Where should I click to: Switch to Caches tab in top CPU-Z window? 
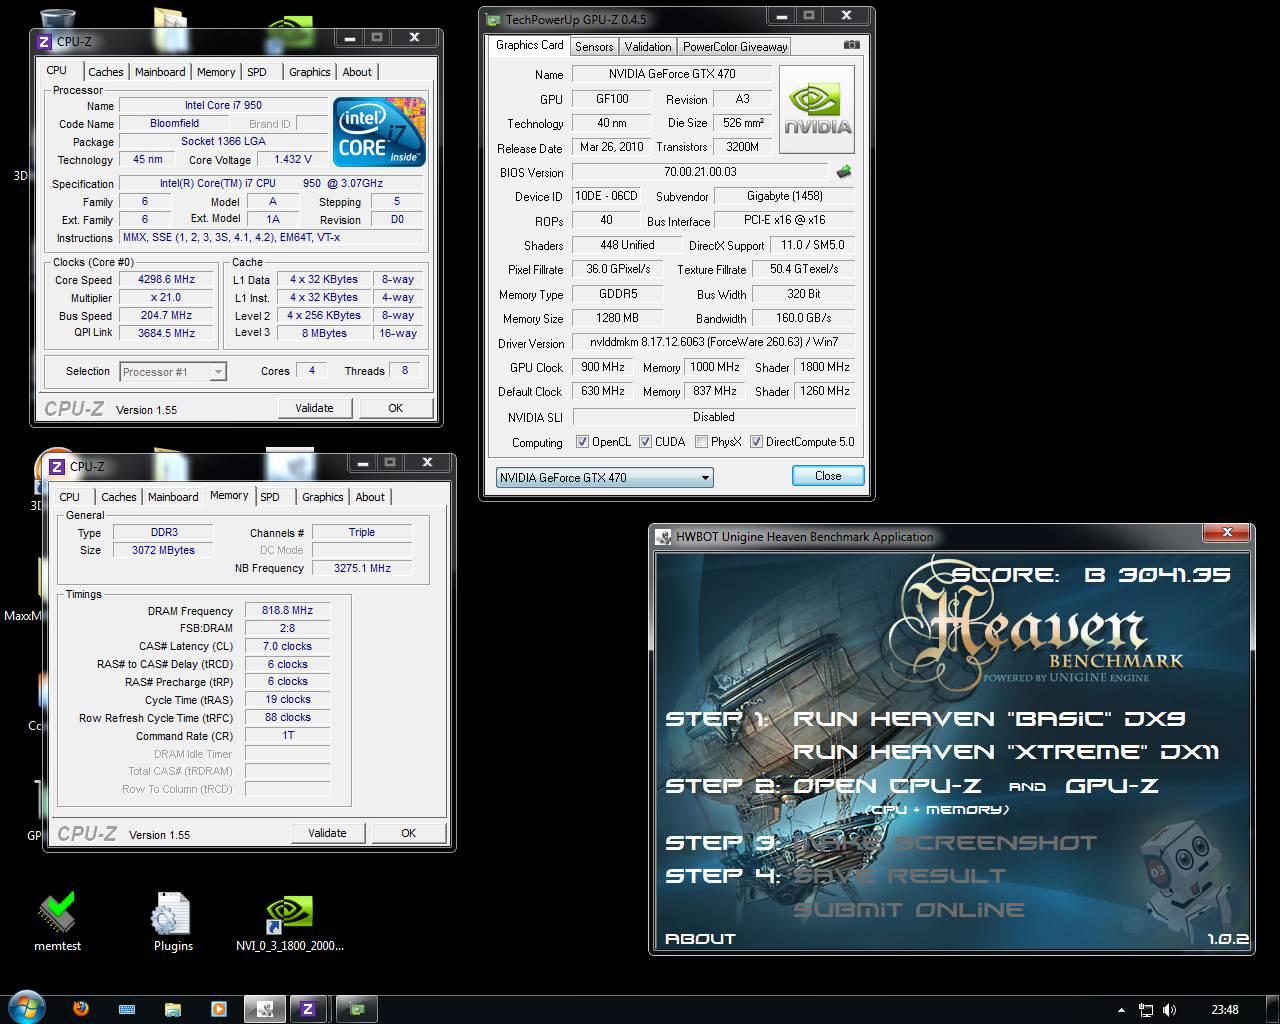(x=105, y=72)
